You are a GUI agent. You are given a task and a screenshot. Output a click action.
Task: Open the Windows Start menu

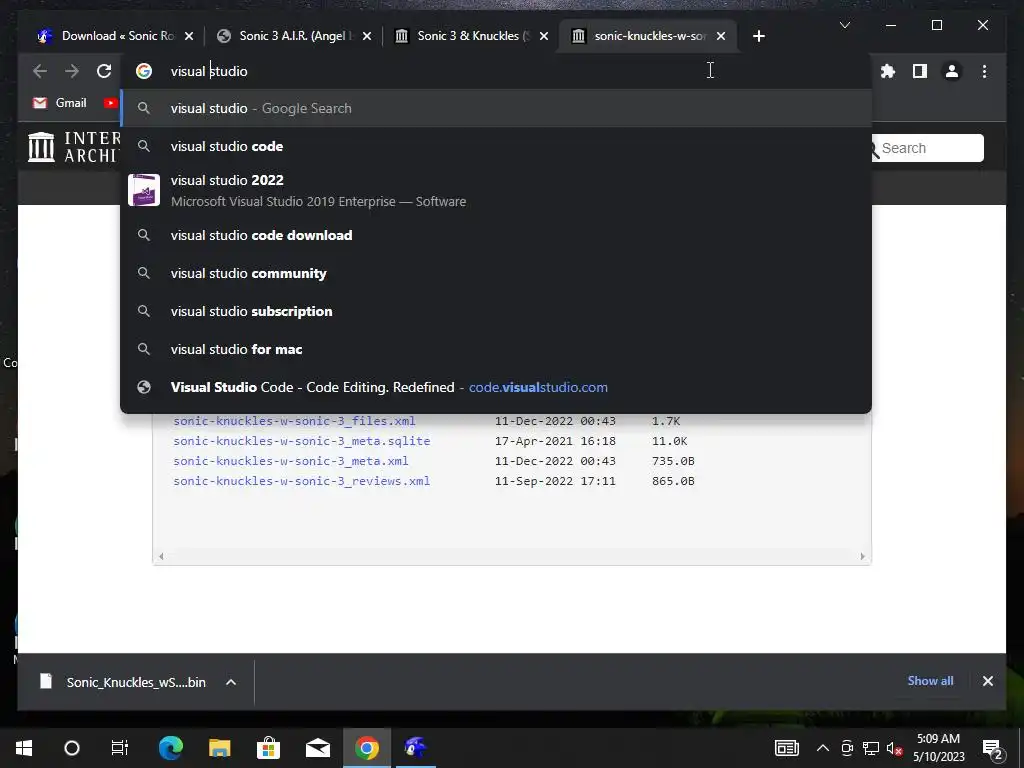[x=24, y=748]
